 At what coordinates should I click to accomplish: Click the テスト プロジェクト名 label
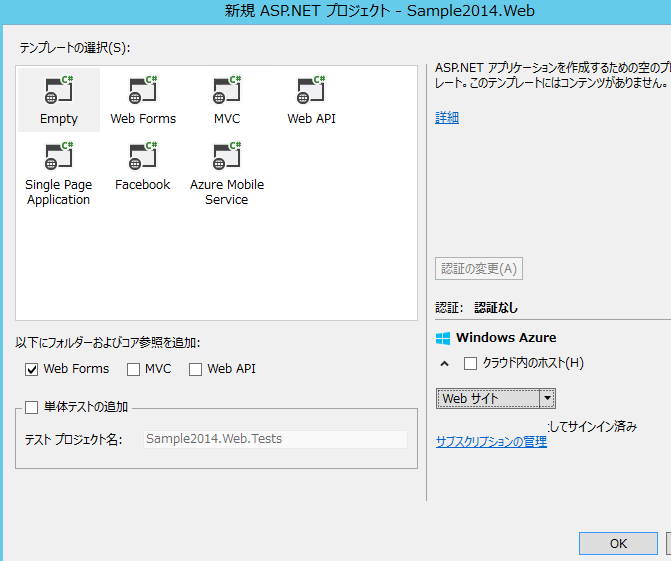coord(74,439)
